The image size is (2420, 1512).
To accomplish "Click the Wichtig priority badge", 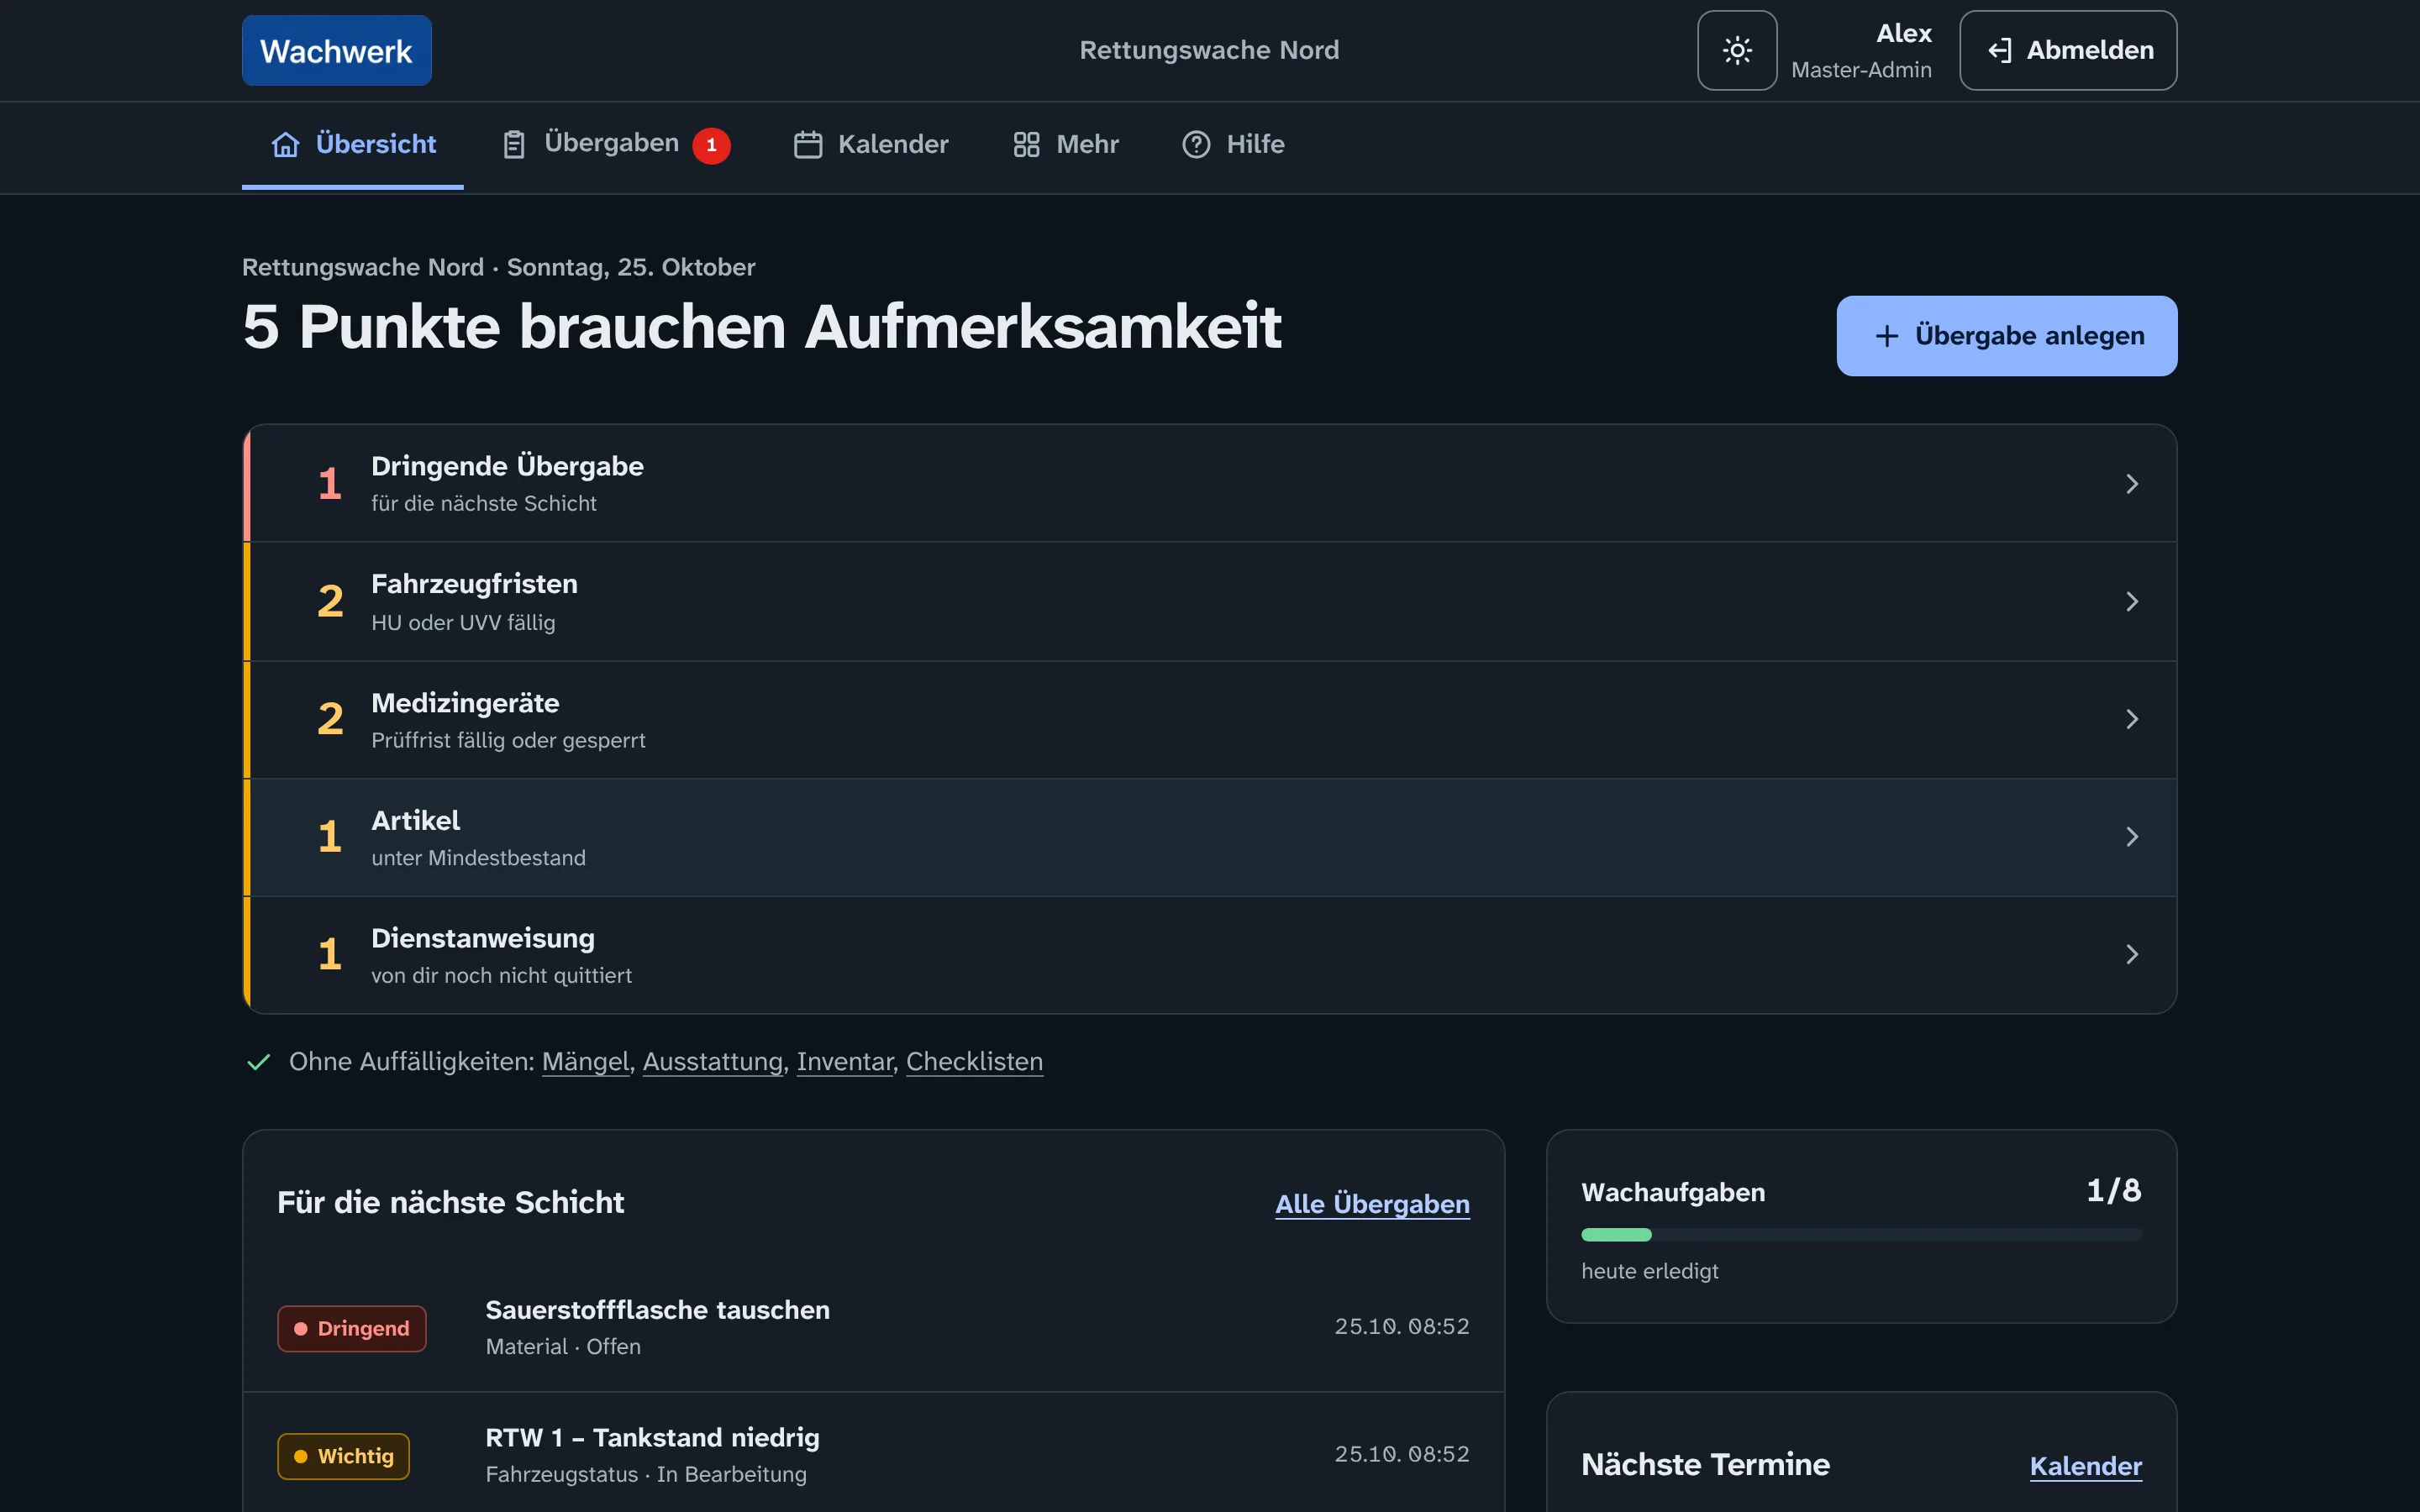I will 343,1456.
